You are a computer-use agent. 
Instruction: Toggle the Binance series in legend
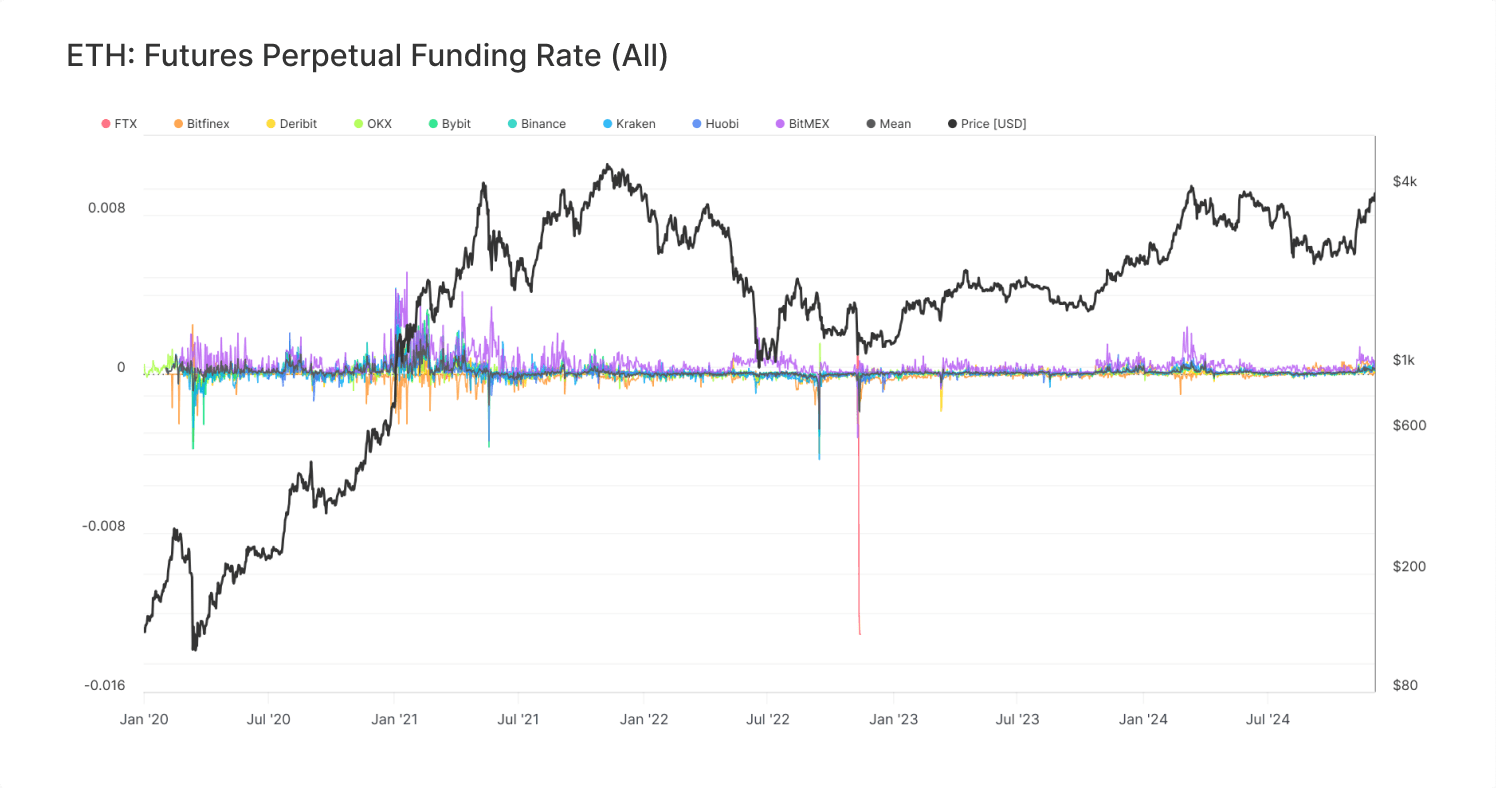coord(537,124)
